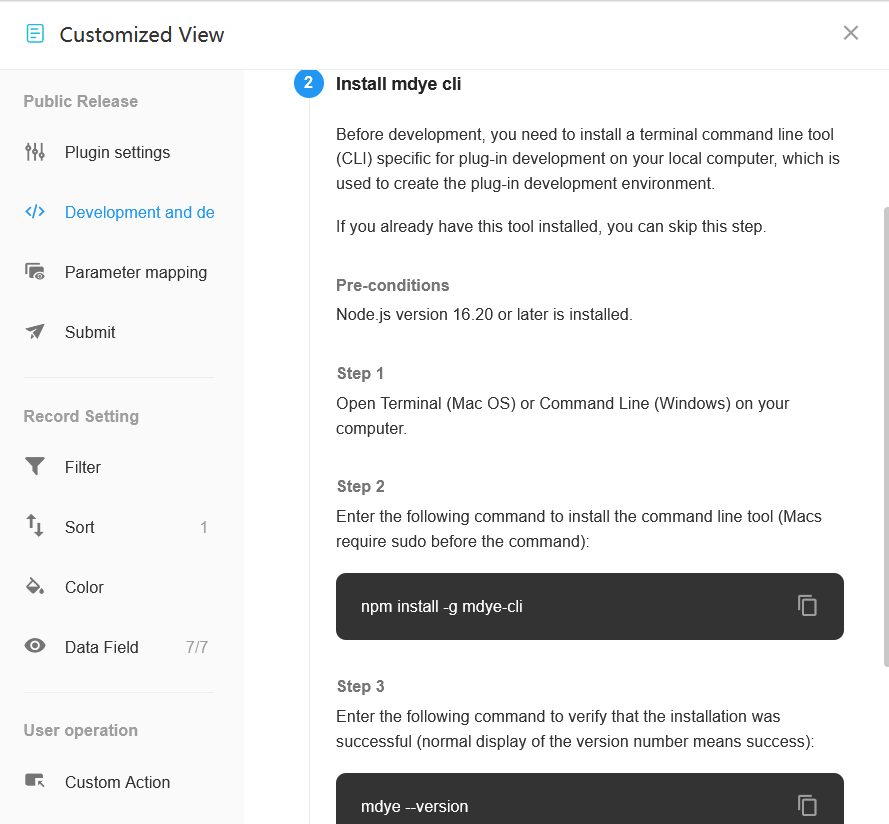Click the Submit paper plane icon

[x=35, y=332]
